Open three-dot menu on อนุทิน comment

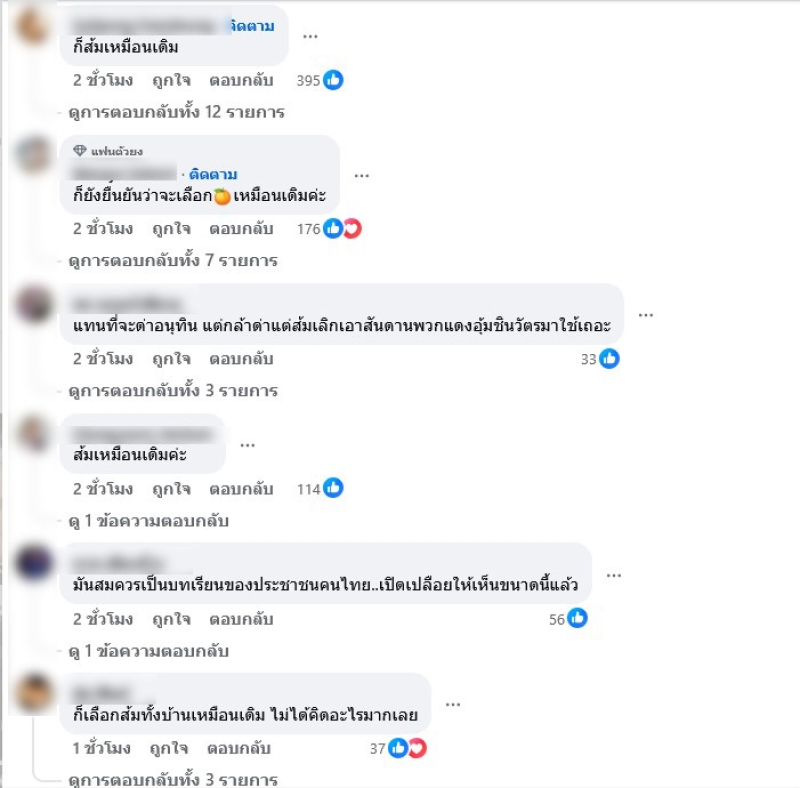pos(646,315)
